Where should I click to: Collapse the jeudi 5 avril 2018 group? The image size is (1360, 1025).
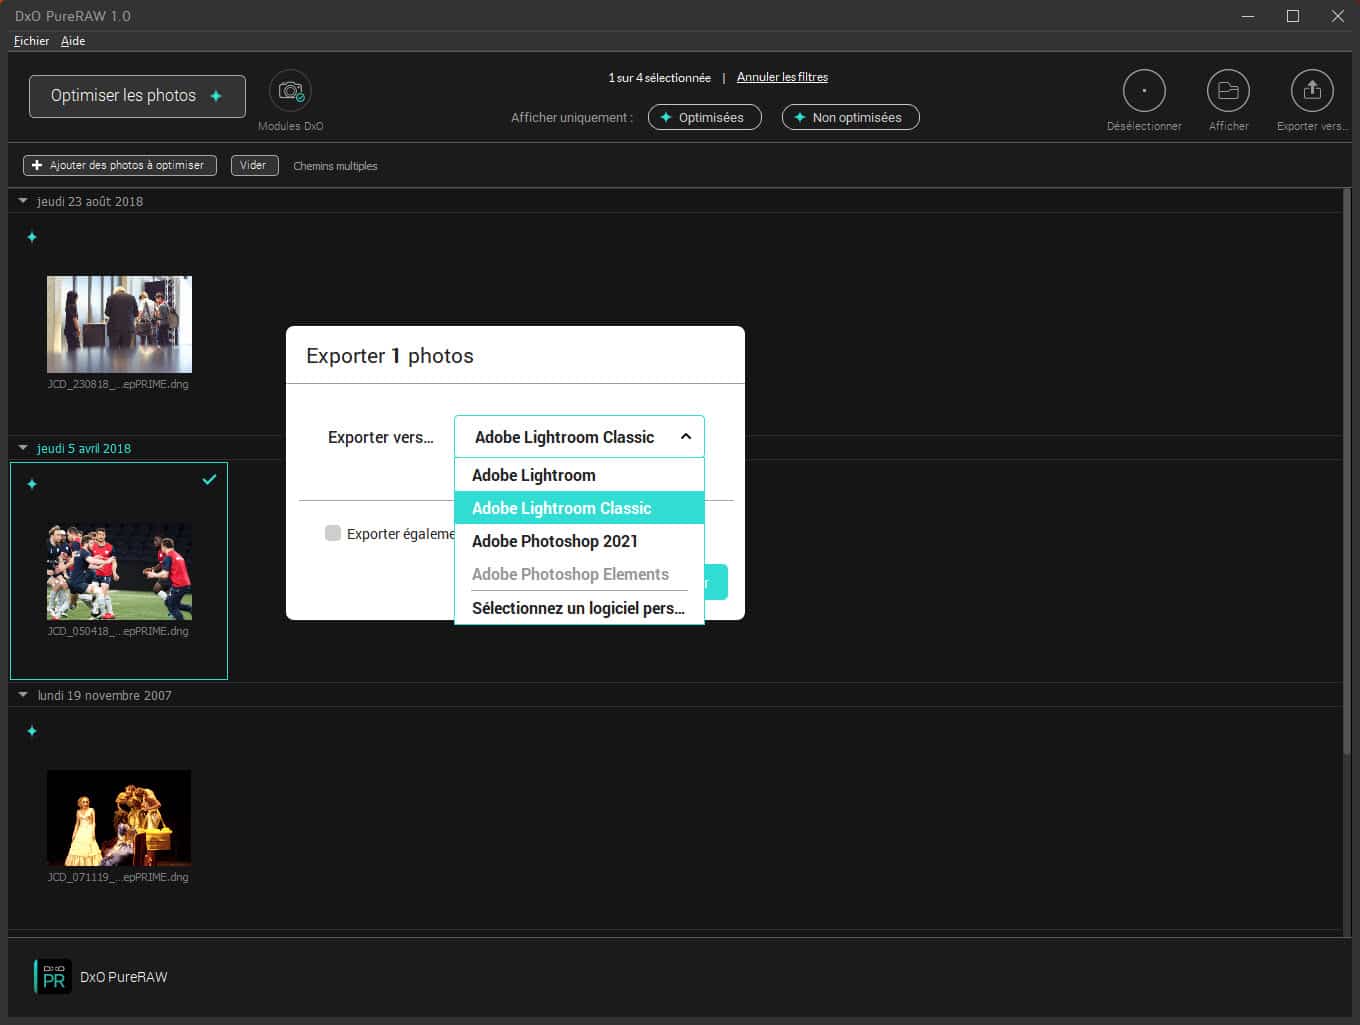tap(23, 448)
